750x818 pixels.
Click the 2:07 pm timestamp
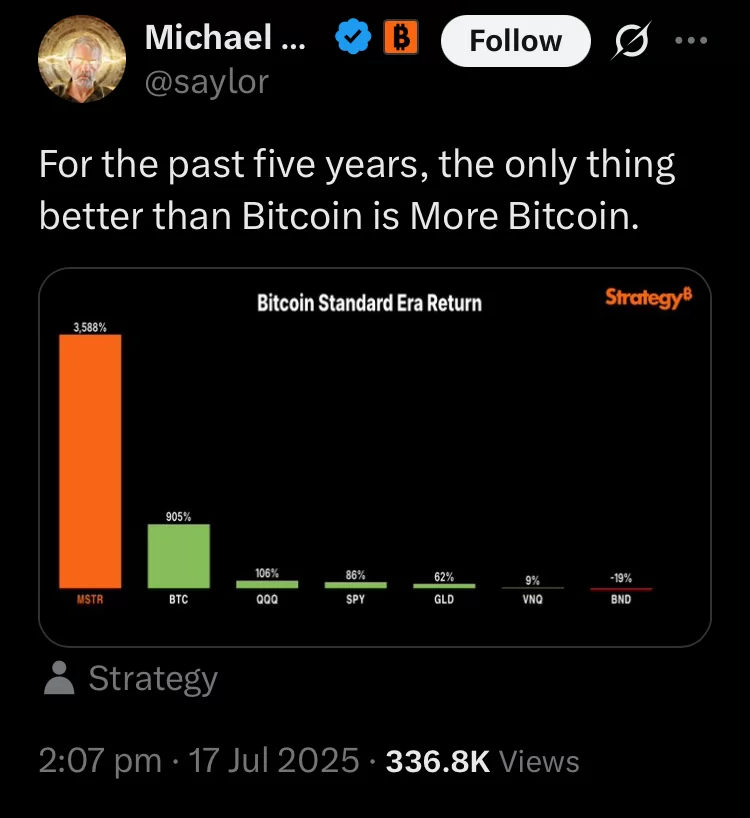point(100,761)
